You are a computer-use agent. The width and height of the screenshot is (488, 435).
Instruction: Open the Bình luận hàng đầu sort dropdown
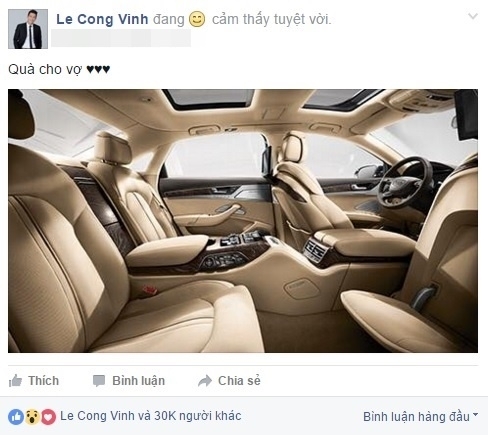click(420, 417)
